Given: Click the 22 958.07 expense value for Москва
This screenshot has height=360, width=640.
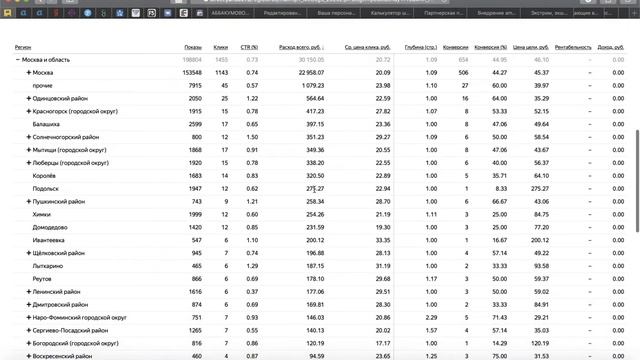Looking at the screenshot, I should click(311, 73).
